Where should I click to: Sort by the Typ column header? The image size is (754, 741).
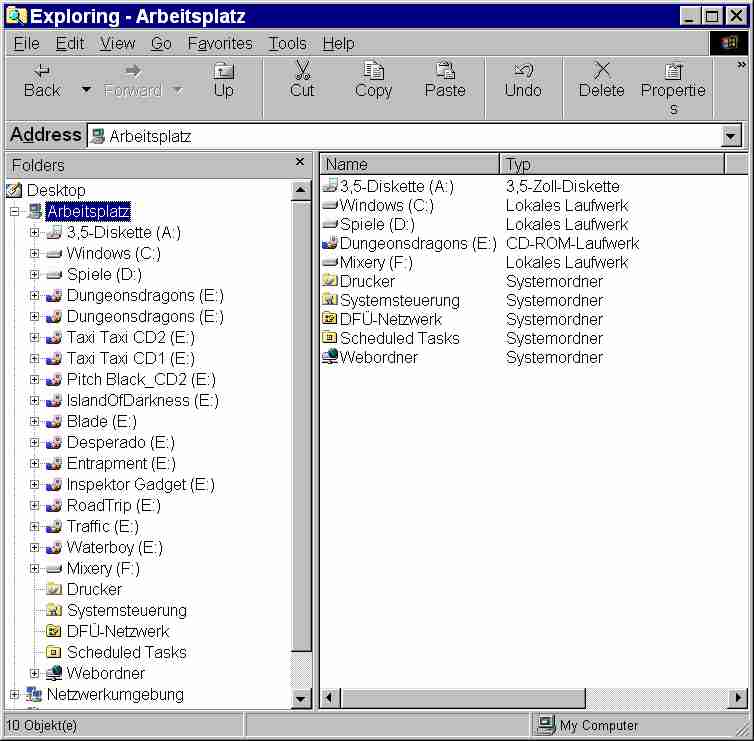pos(610,164)
